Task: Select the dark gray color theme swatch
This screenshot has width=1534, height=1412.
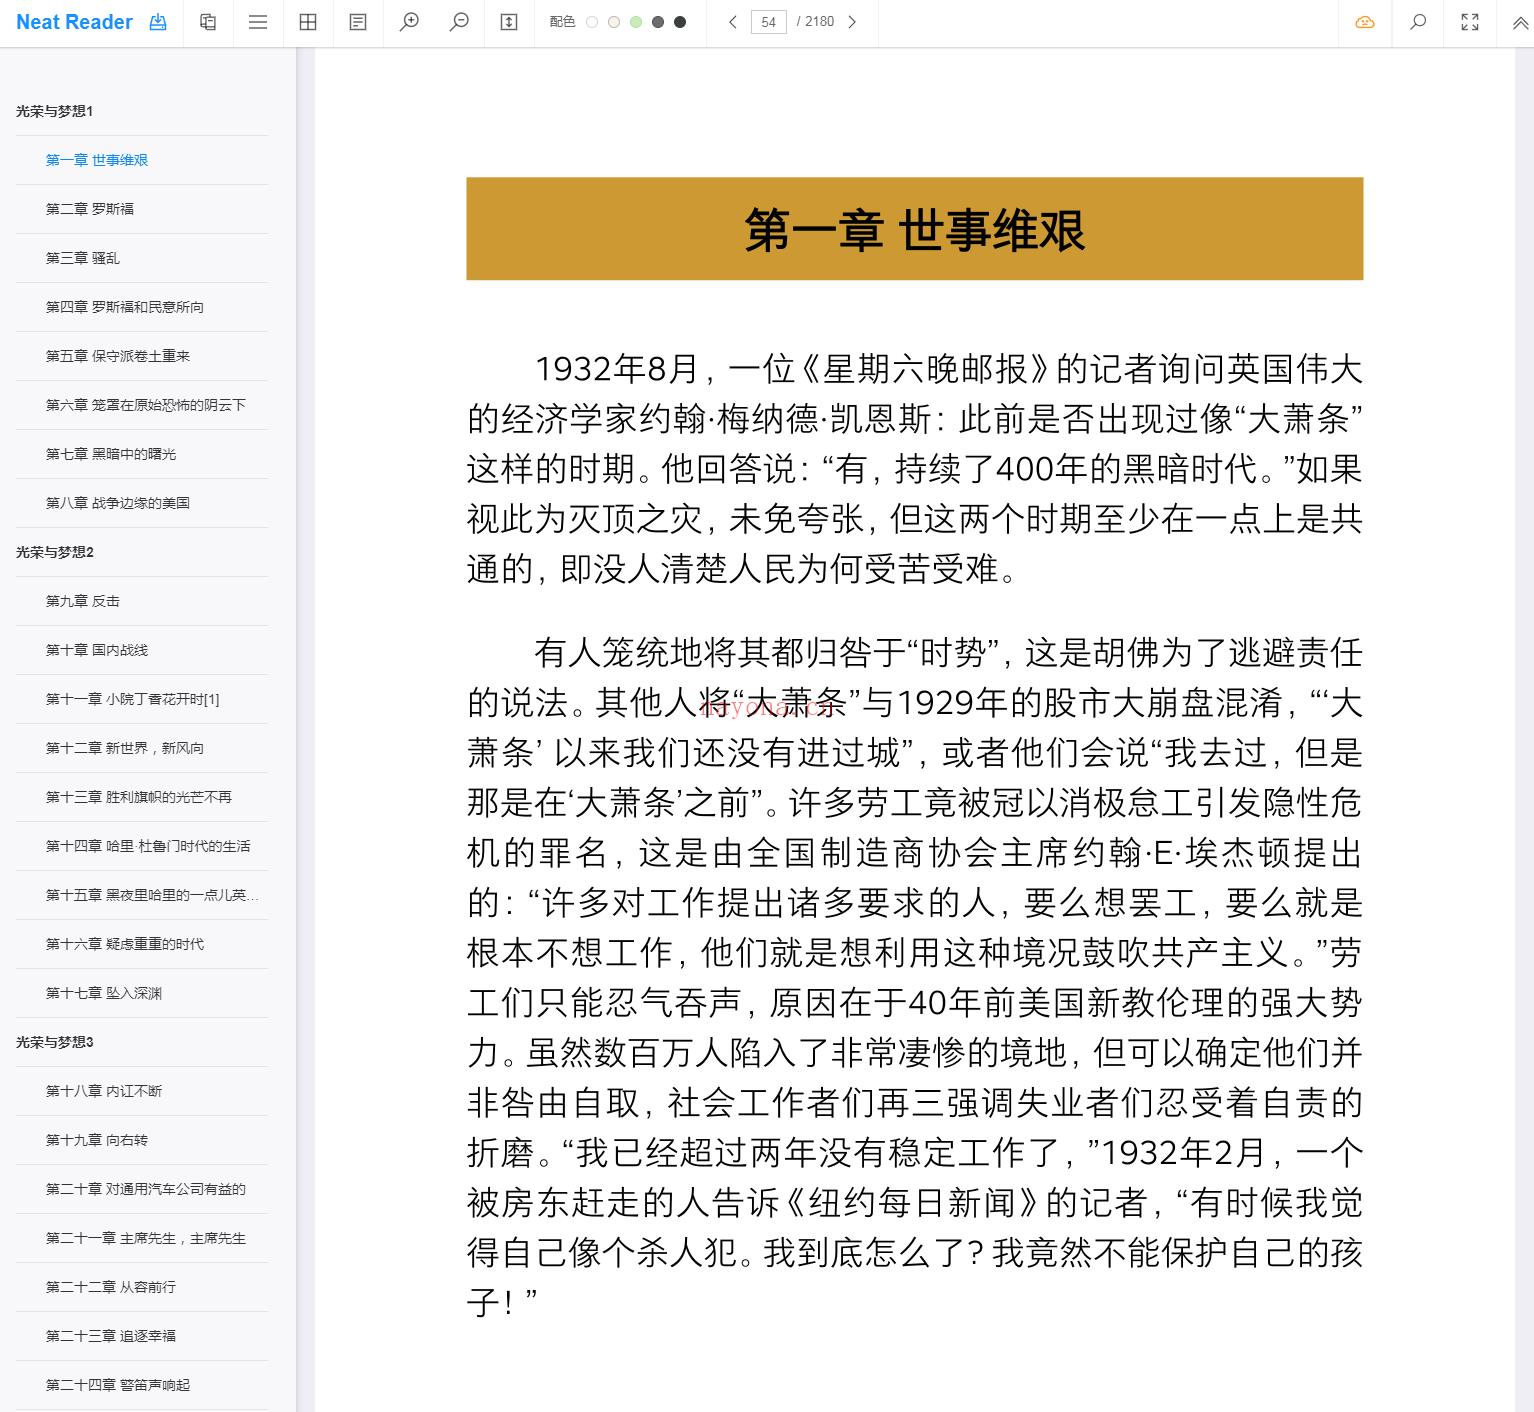Action: click(658, 22)
